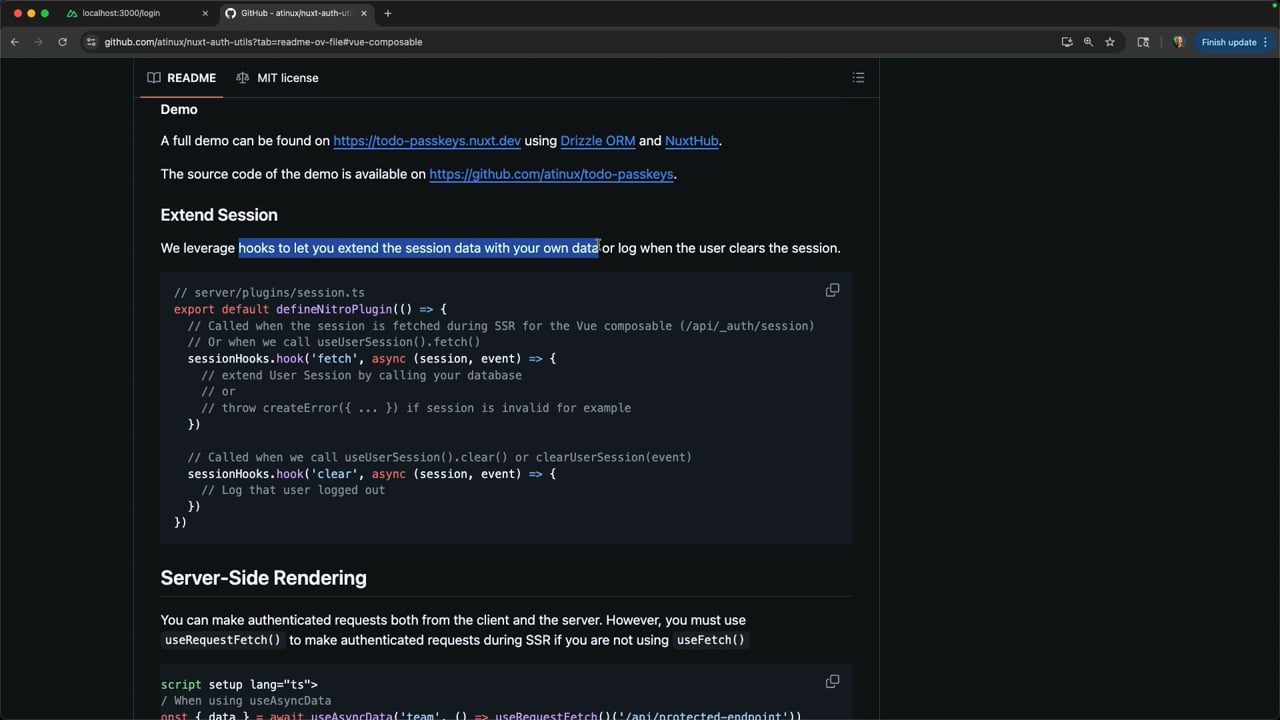Image resolution: width=1280 pixels, height=720 pixels.
Task: Close the GitHub nuxt-auth-utils tab
Action: [362, 13]
